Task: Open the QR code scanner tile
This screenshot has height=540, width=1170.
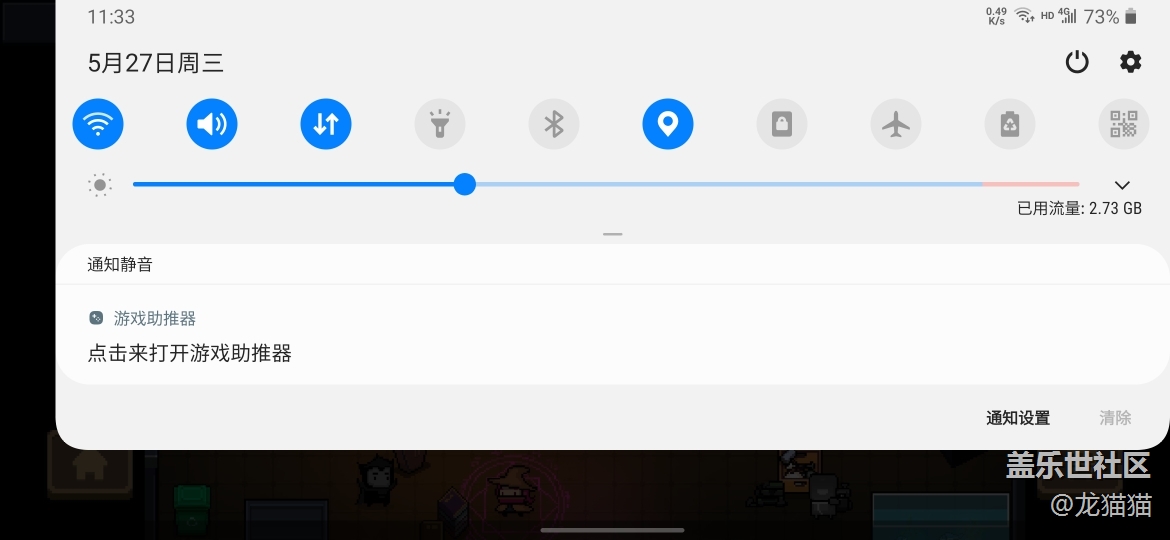Action: point(1124,124)
